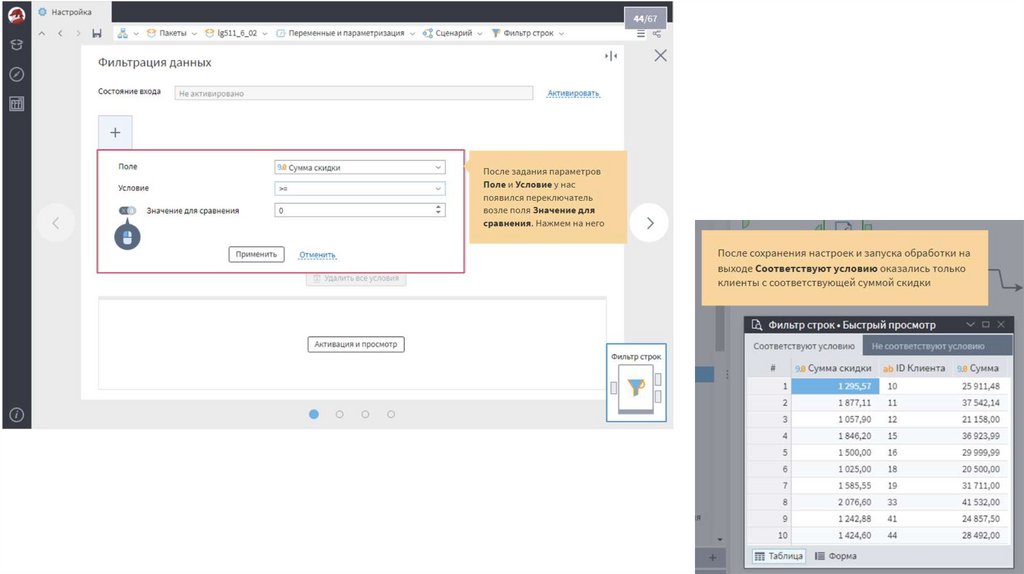Go to next slide with right arrow
The image size is (1024, 574).
(x=650, y=223)
